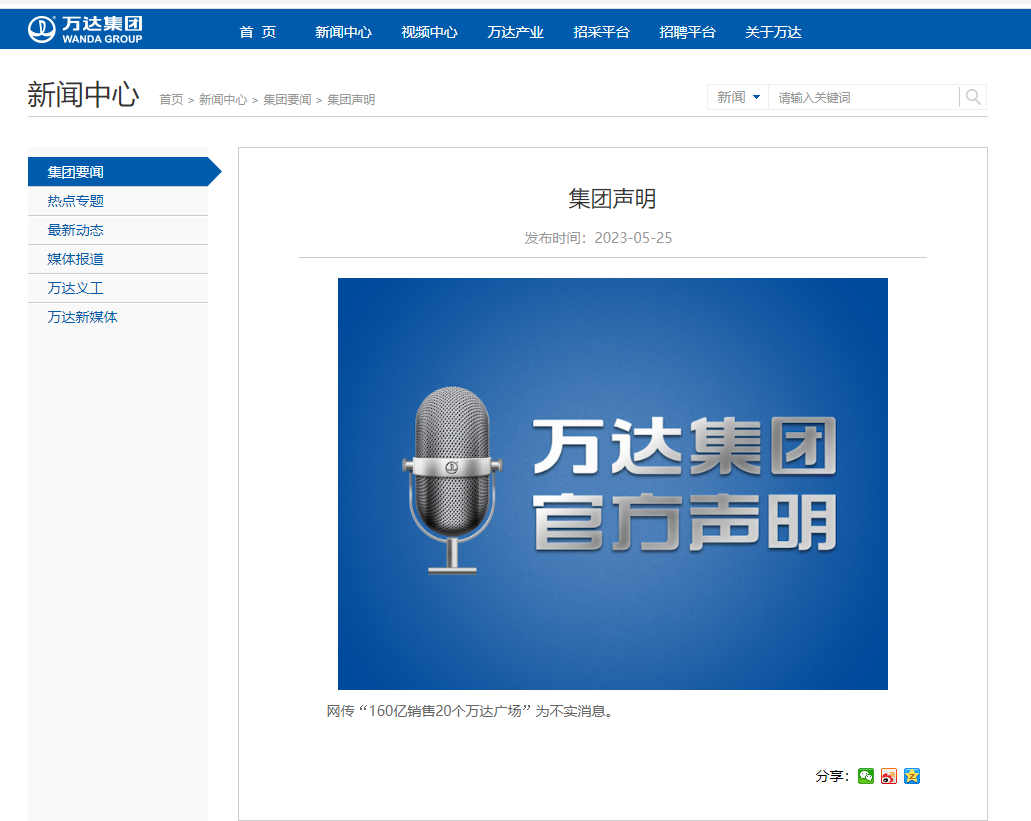The image size is (1031, 821).
Task: Click the 集团声明 article title
Action: [x=612, y=199]
